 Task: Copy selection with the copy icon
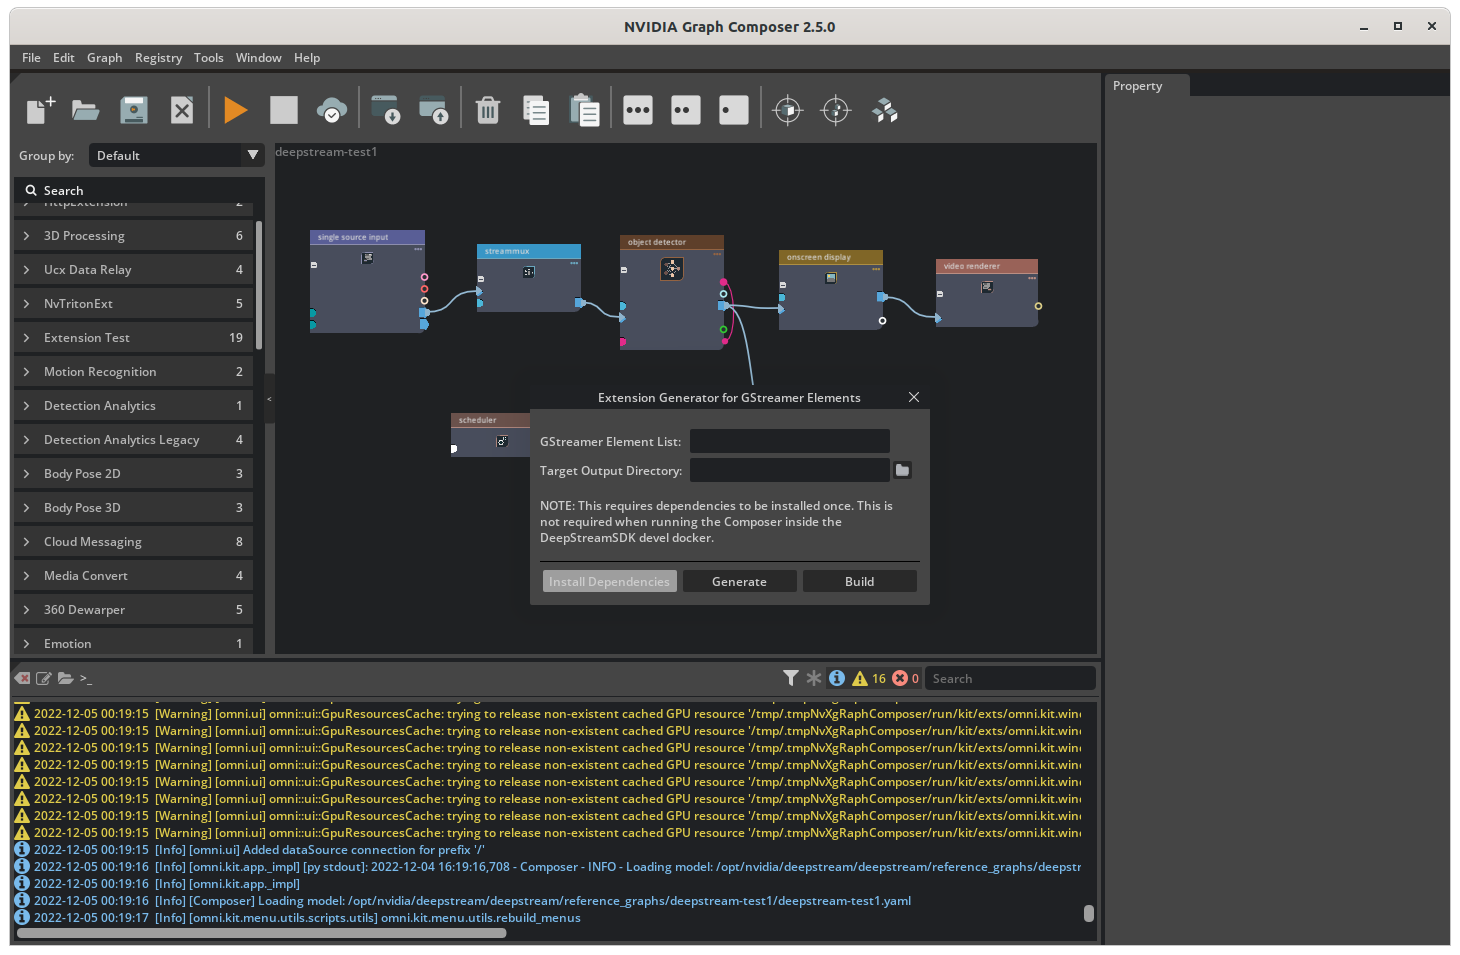(x=536, y=110)
